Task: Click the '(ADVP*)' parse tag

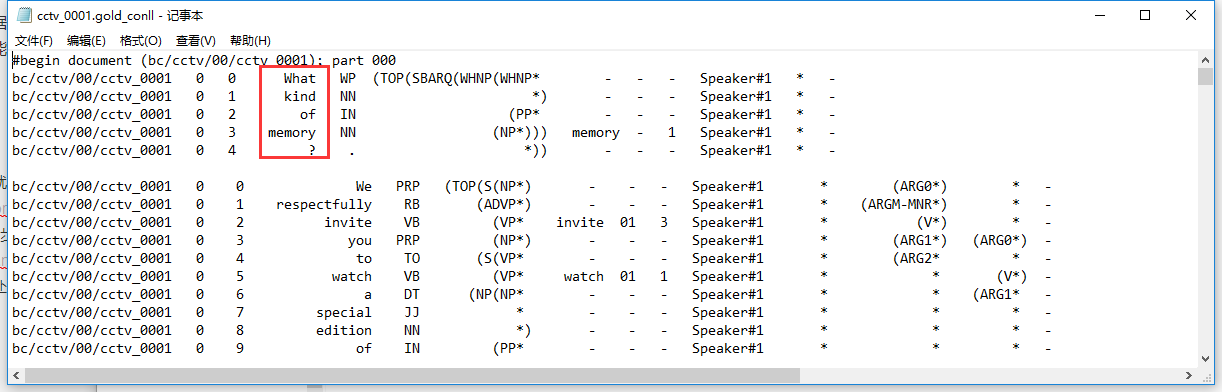Action: click(504, 204)
